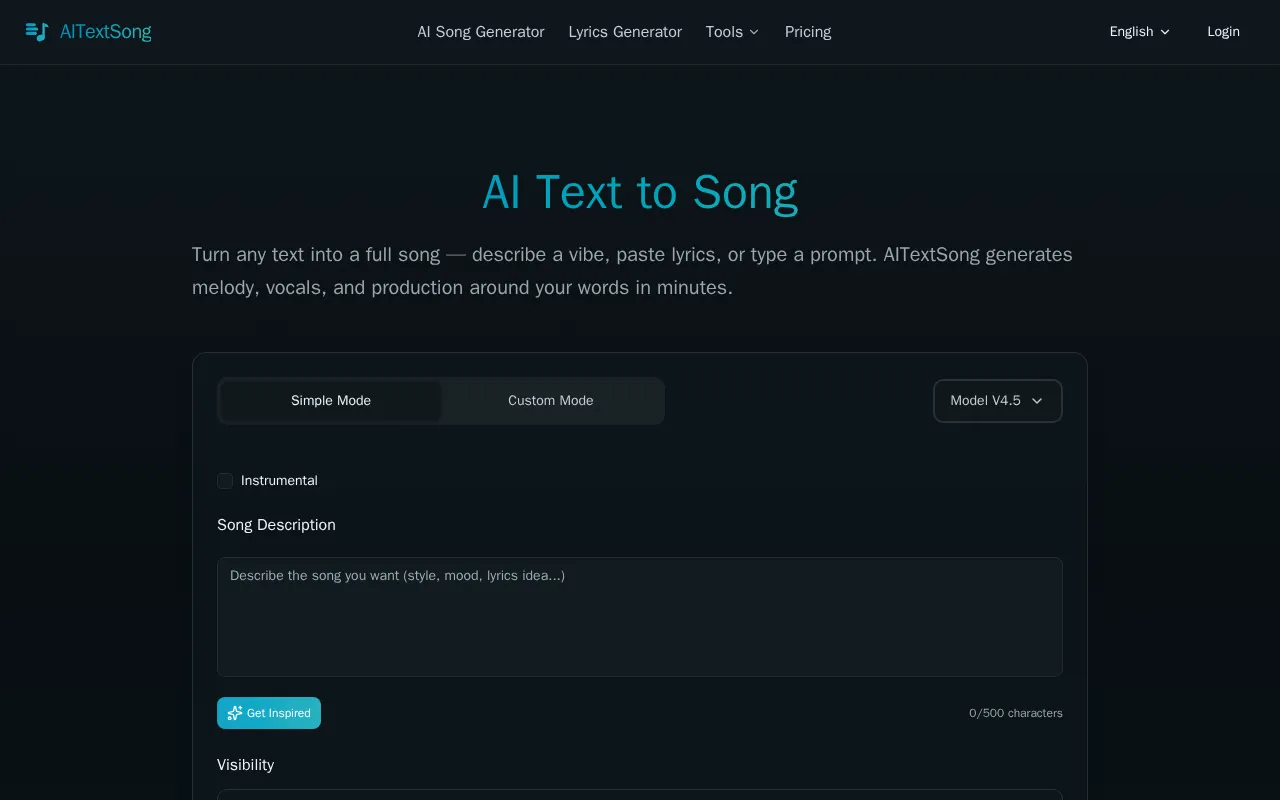Image resolution: width=1280 pixels, height=800 pixels.
Task: Expand the Tools menu
Action: pyautogui.click(x=732, y=32)
